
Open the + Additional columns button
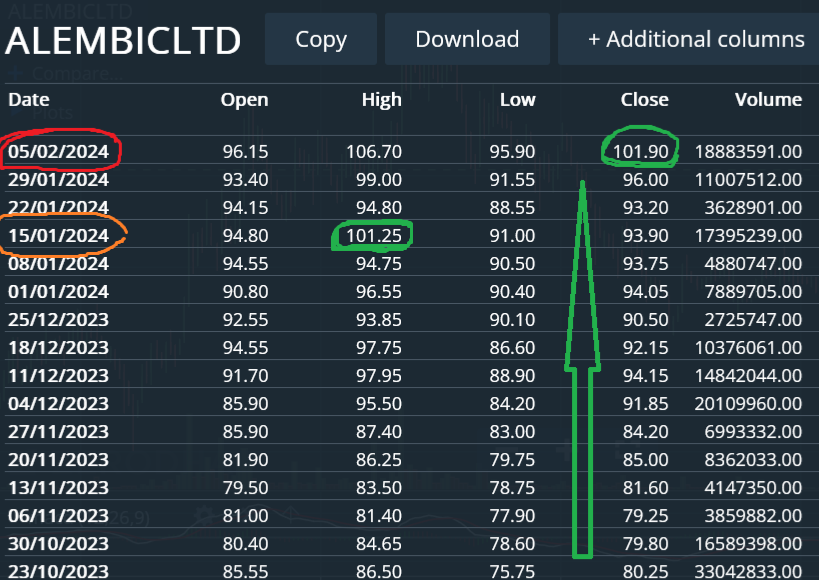coord(688,39)
